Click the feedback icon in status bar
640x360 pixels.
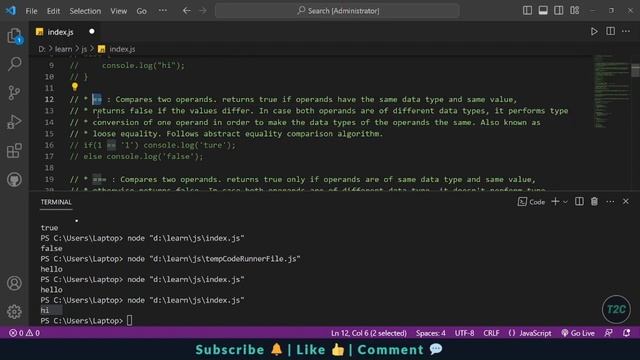coord(609,333)
